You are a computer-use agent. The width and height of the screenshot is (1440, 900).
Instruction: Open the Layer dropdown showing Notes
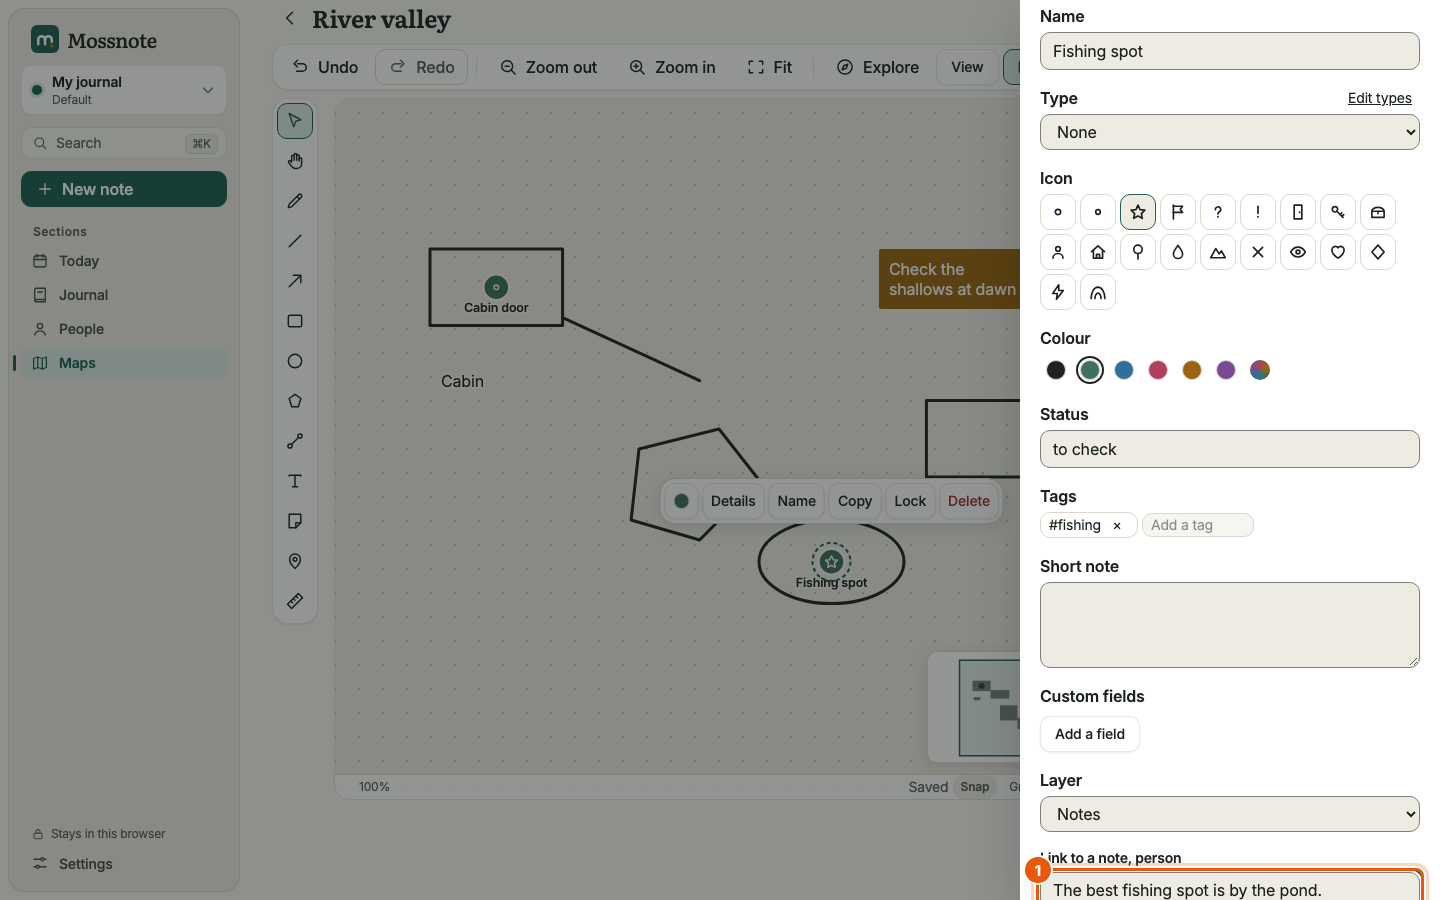pos(1230,814)
